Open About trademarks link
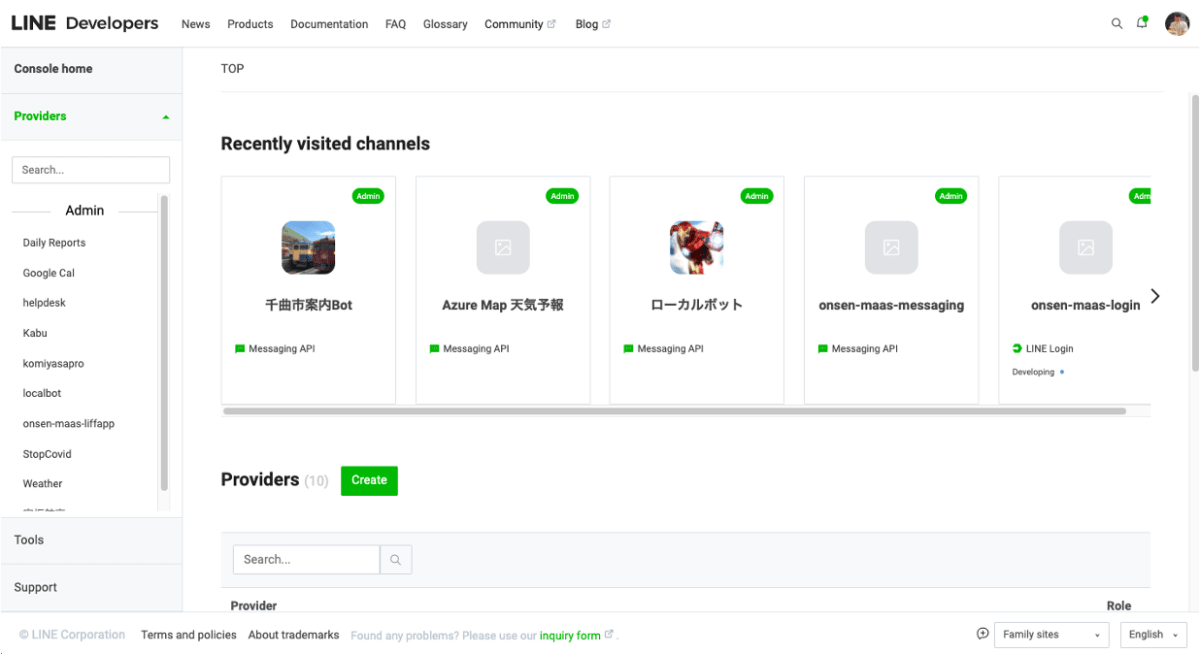 [x=294, y=635]
